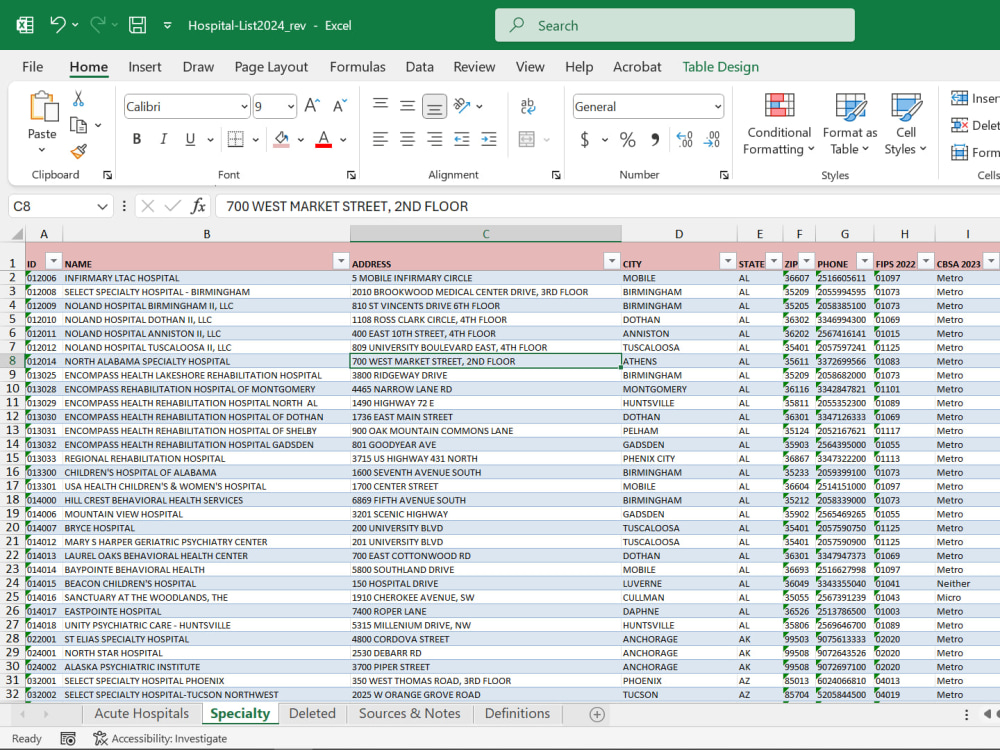1000x750 pixels.
Task: Switch to the Page Layout ribbon tab
Action: click(x=271, y=67)
